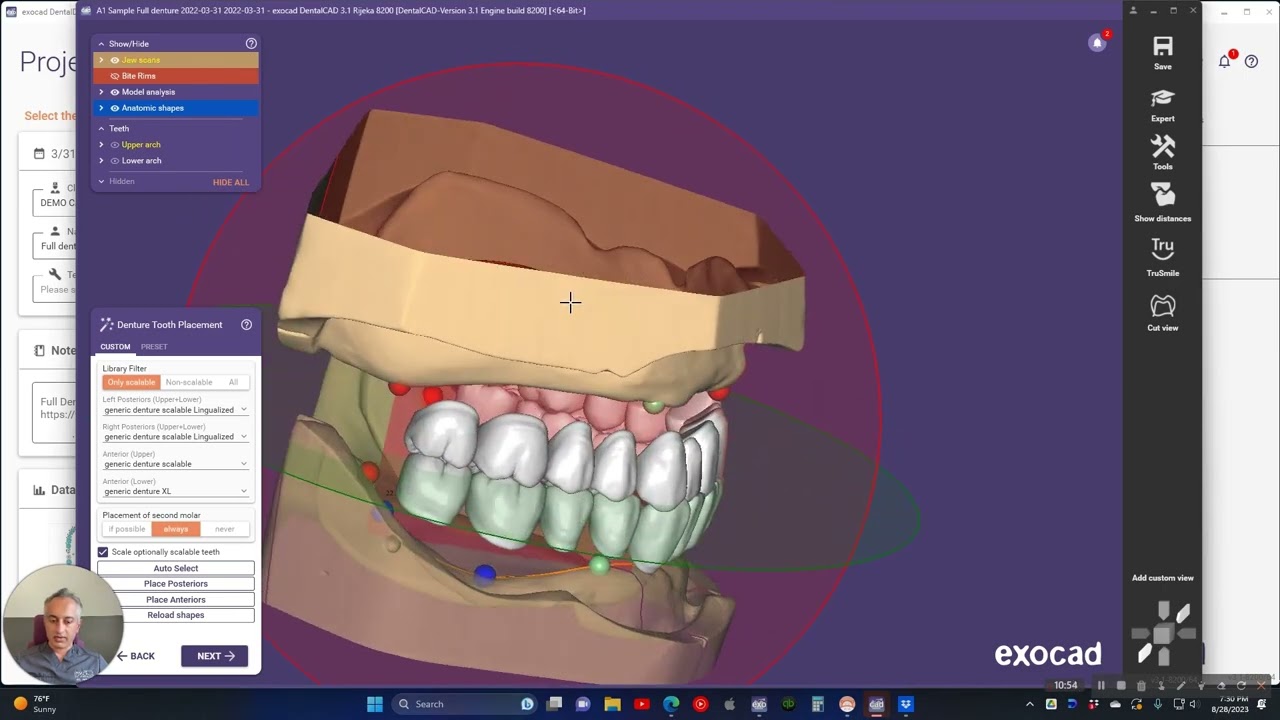The height and width of the screenshot is (720, 1280).
Task: Click background window help question icon
Action: (1251, 62)
